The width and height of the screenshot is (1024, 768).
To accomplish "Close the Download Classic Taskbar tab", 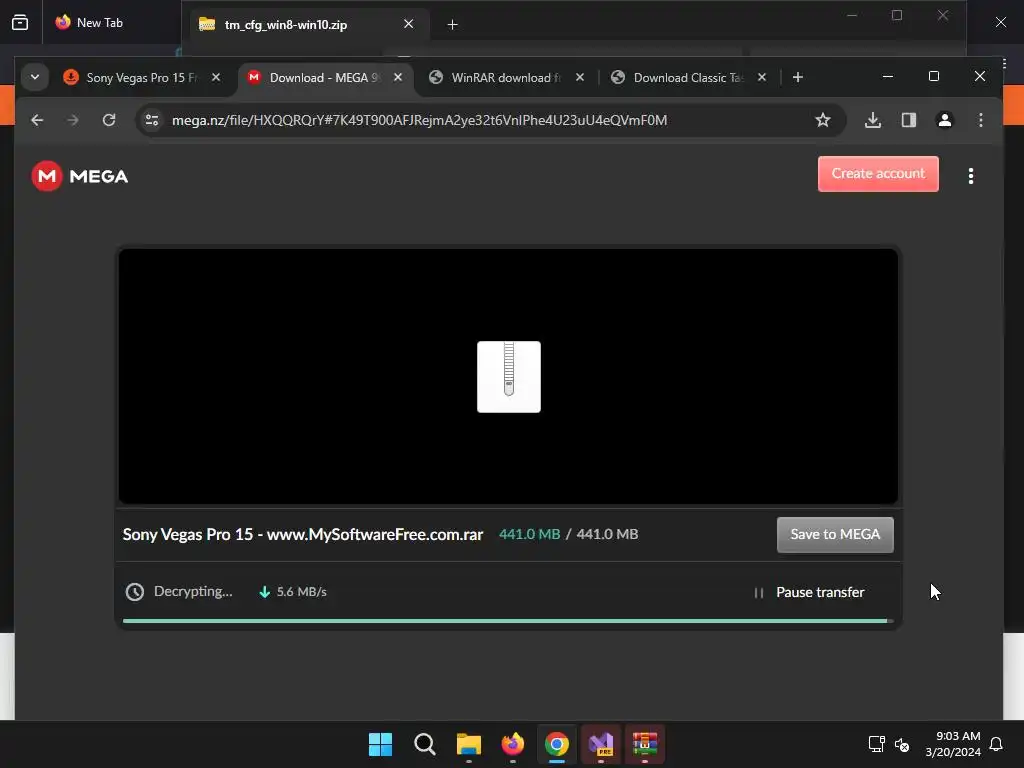I will 761,78.
